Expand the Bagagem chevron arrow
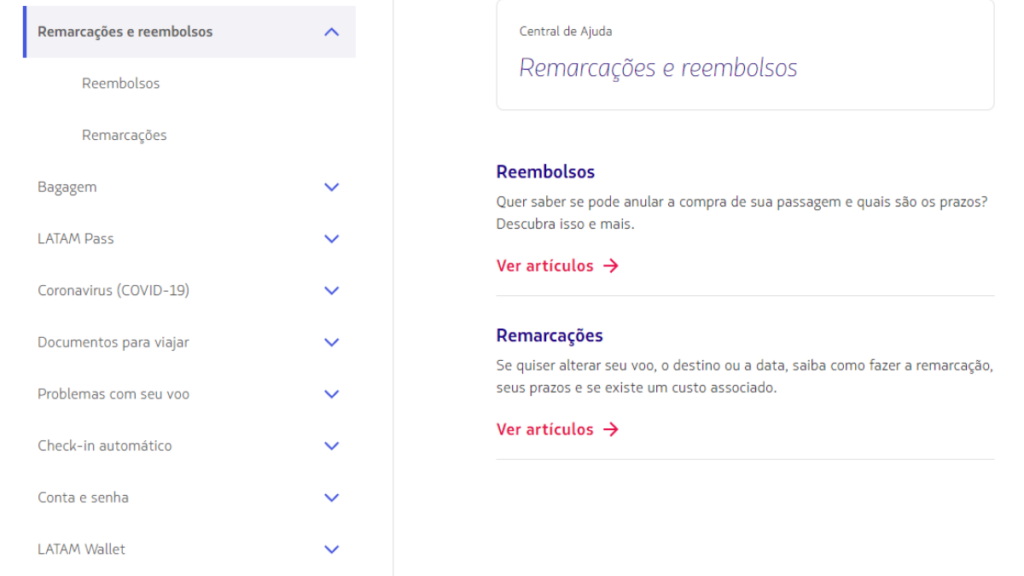 [332, 187]
